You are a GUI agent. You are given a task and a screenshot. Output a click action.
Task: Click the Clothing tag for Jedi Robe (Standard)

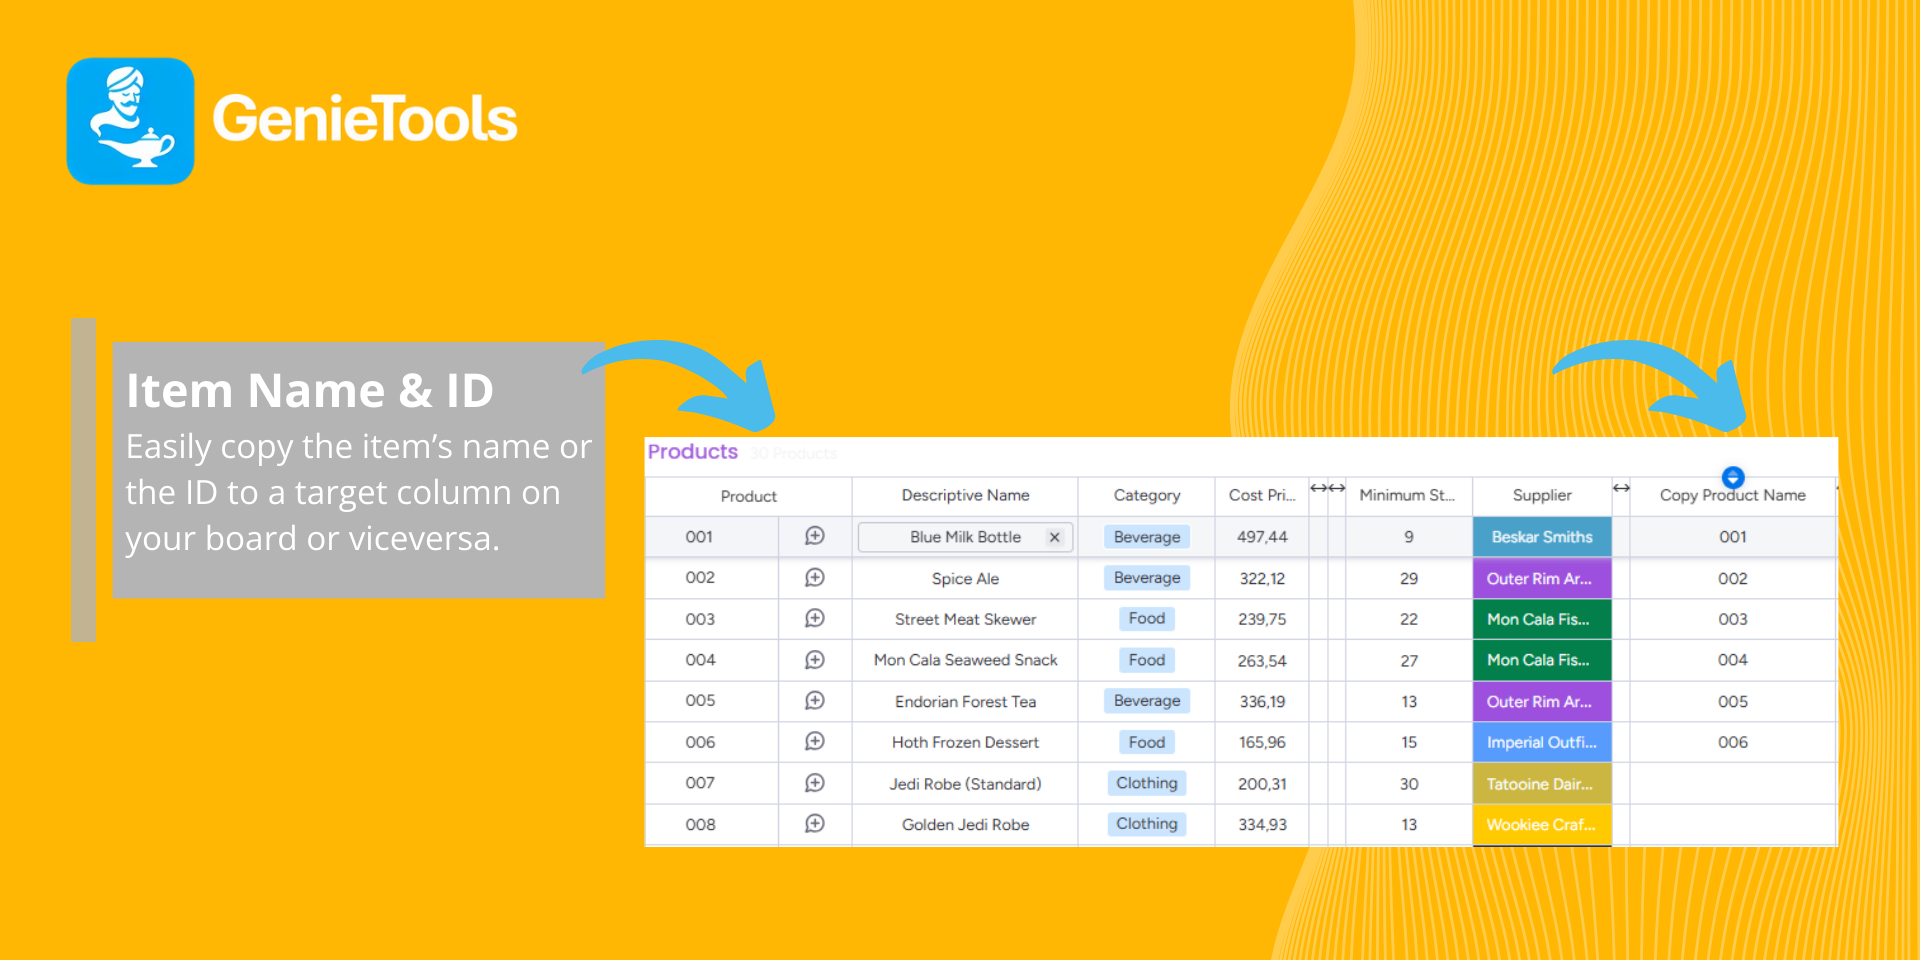(1146, 783)
